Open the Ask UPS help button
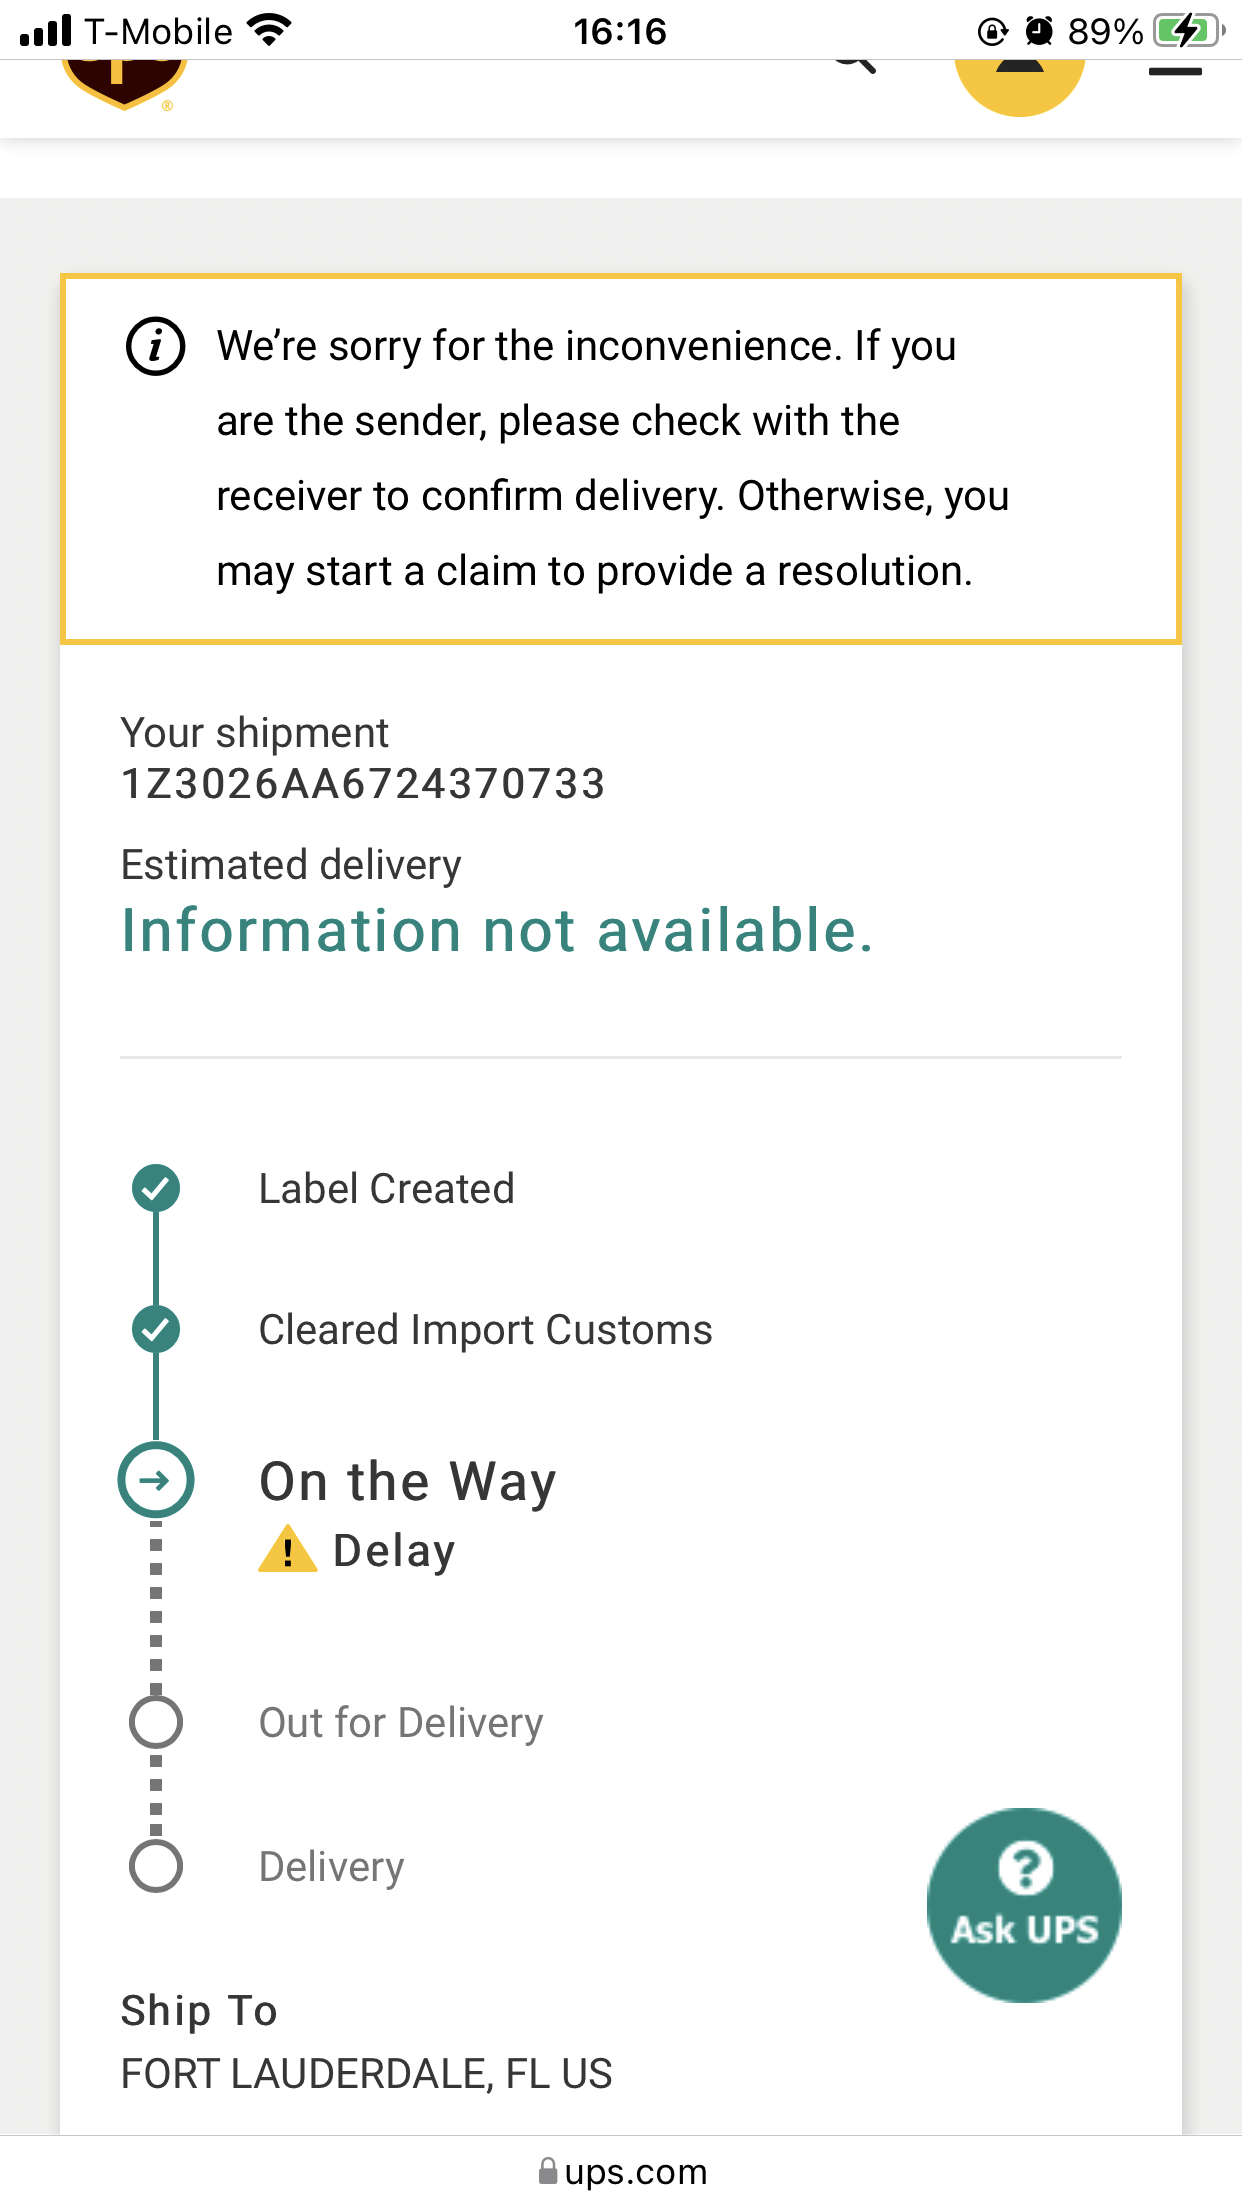 pos(1024,1905)
